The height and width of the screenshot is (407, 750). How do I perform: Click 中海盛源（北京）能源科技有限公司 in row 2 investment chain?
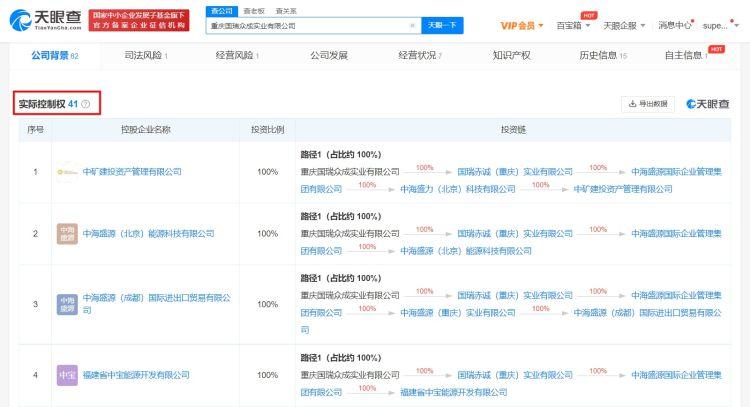click(x=466, y=251)
